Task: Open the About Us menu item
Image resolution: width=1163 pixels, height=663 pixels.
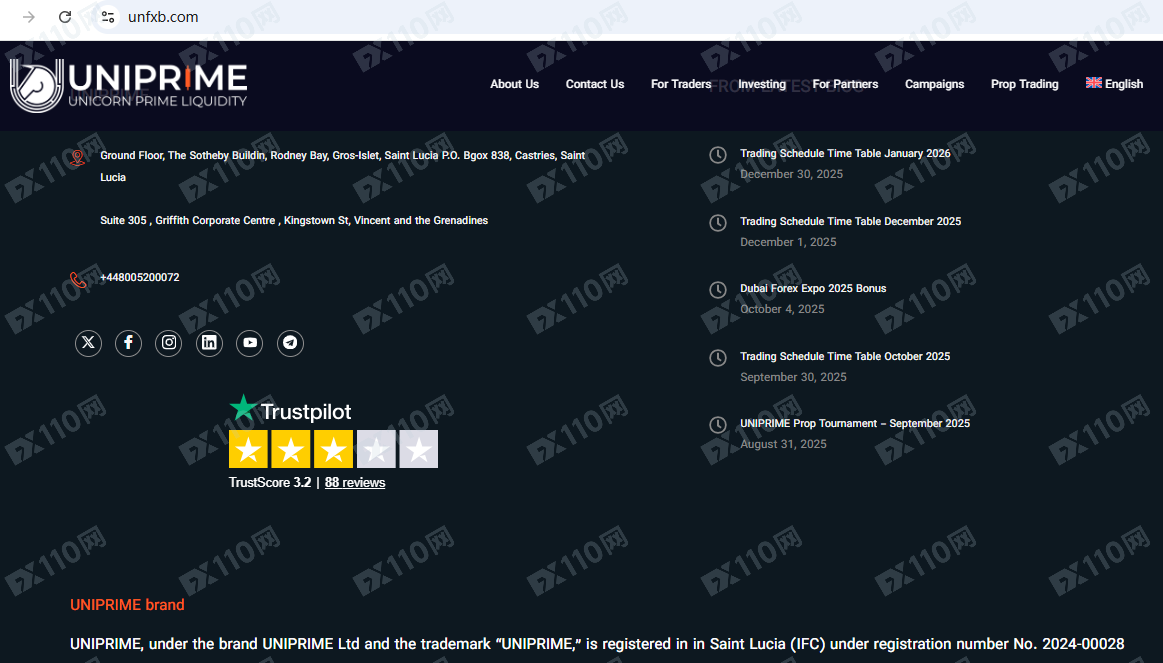Action: 514,84
